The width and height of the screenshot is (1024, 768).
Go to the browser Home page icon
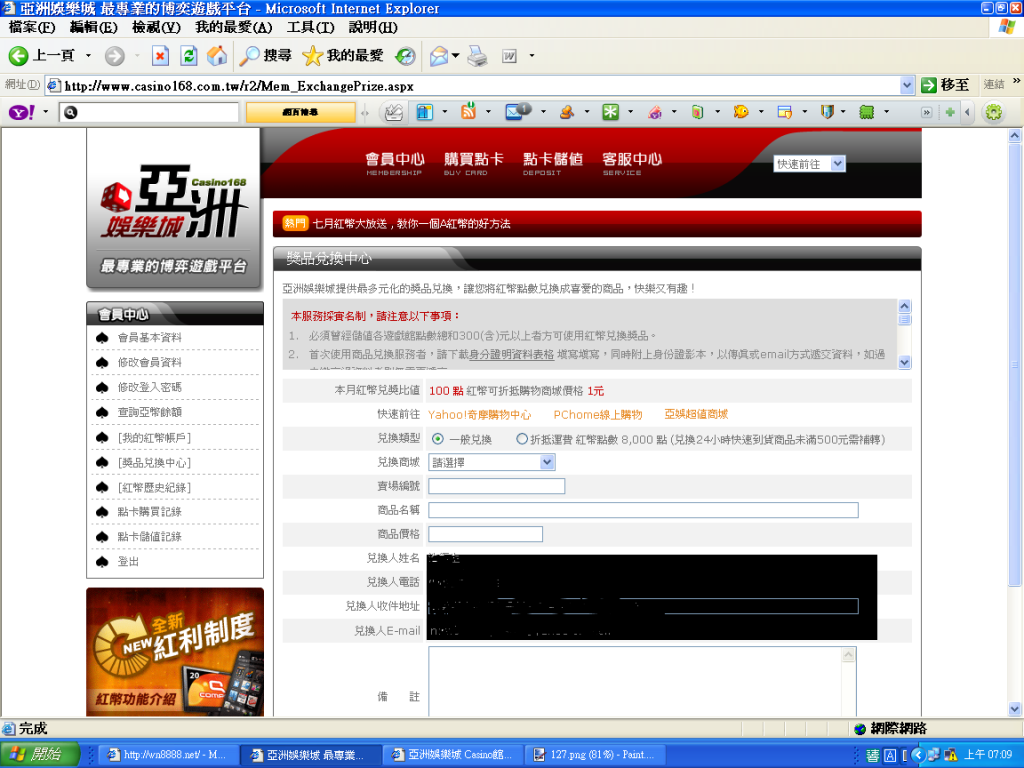click(216, 56)
